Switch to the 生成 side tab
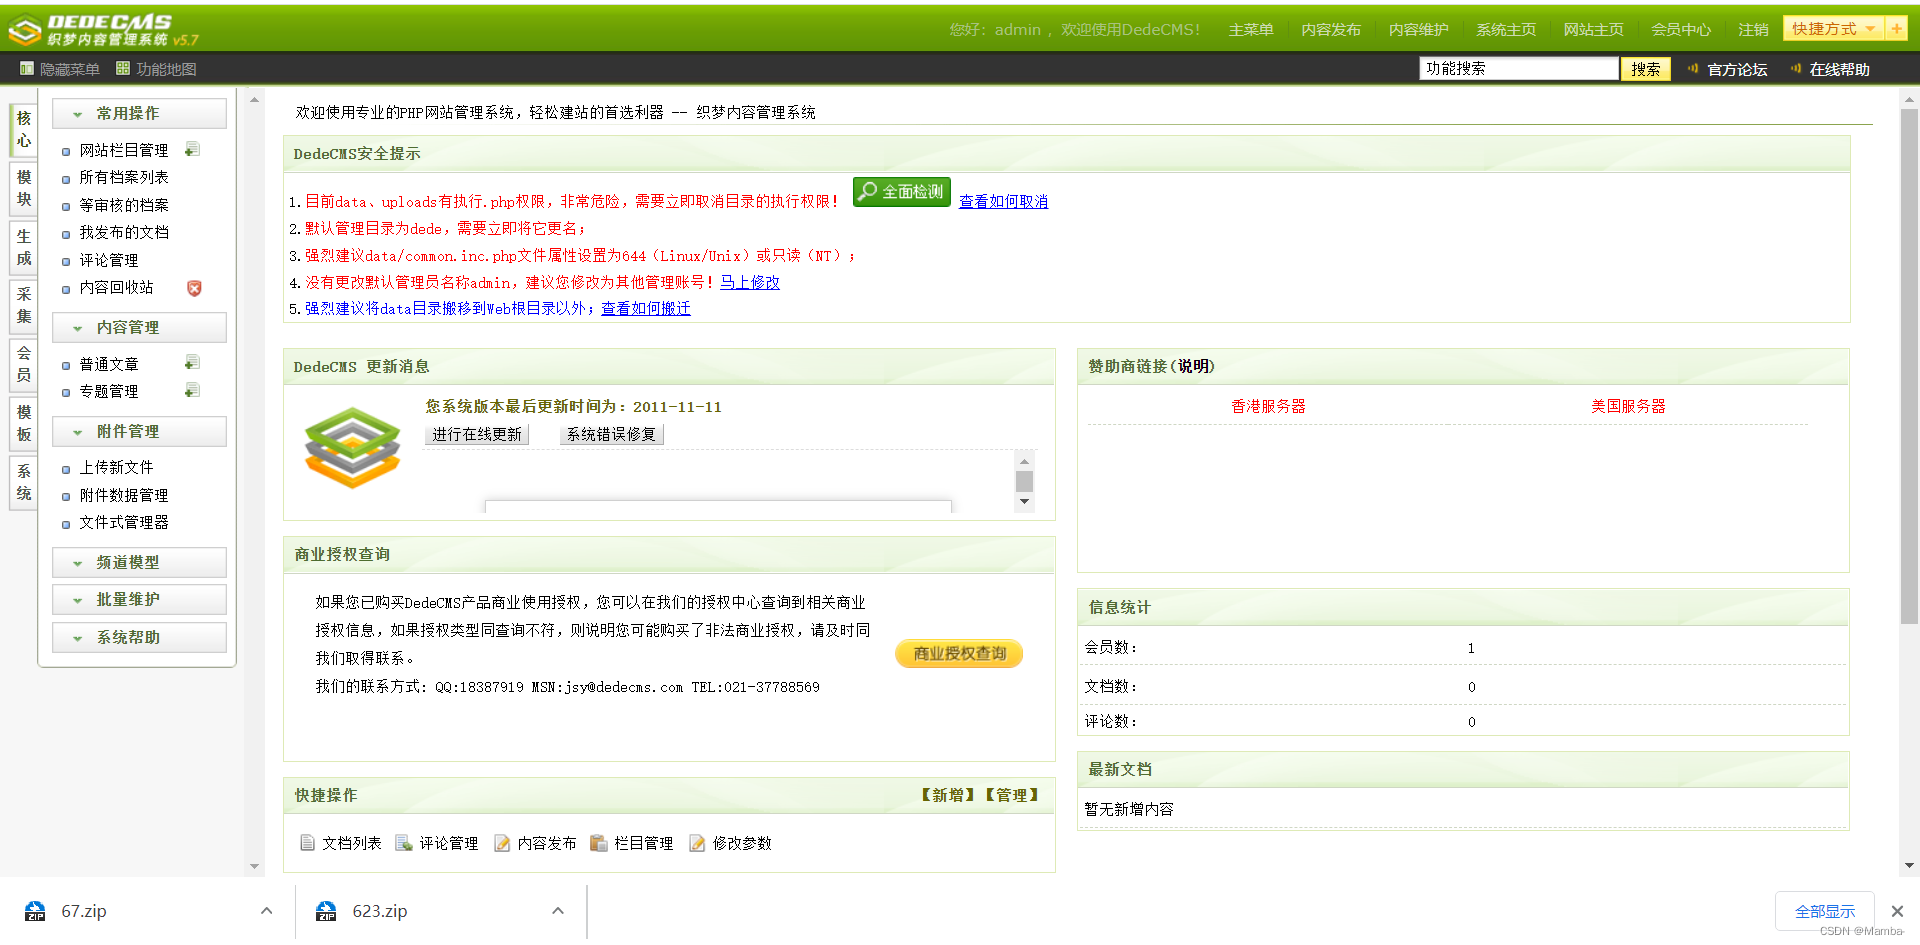 [24, 247]
